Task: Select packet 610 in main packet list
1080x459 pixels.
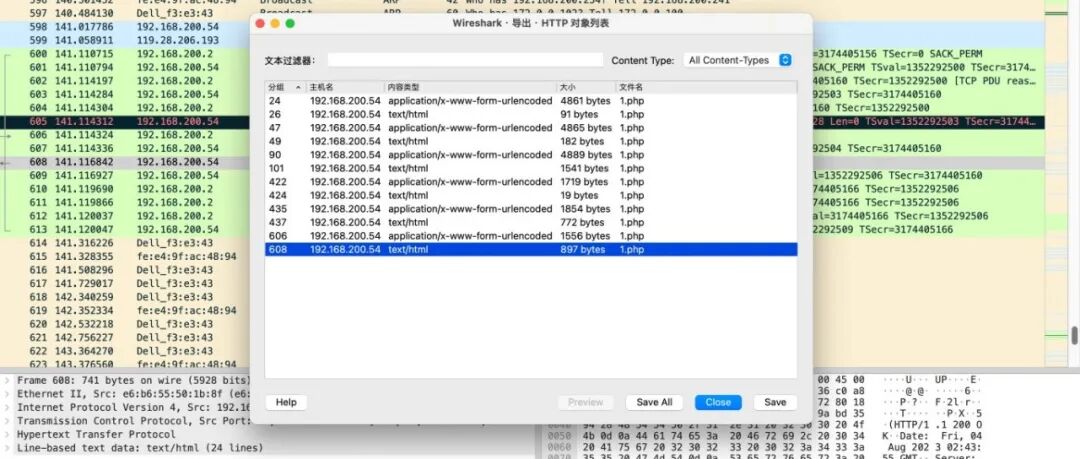Action: pyautogui.click(x=124, y=189)
